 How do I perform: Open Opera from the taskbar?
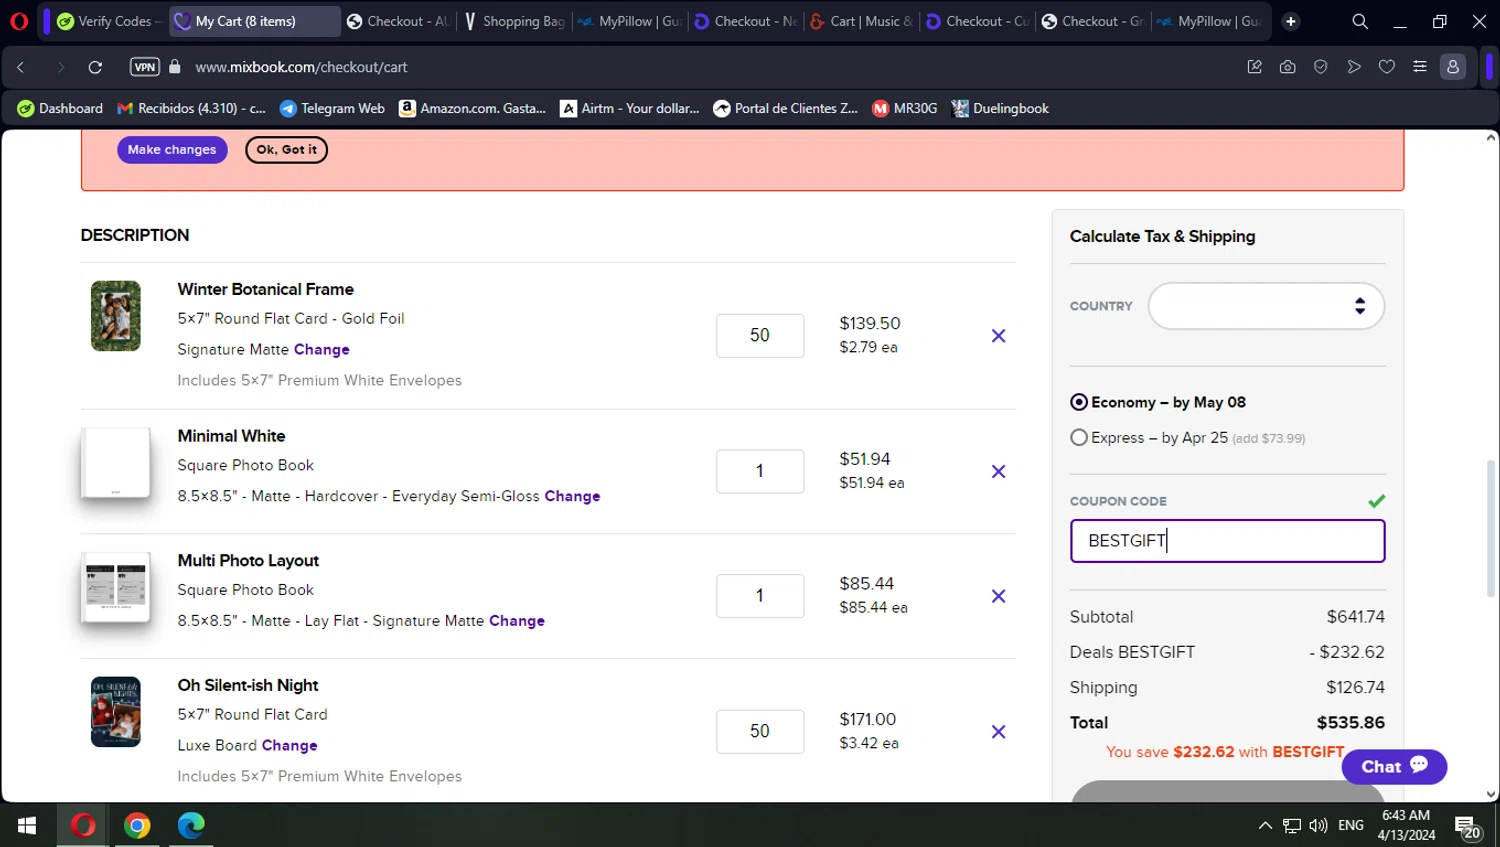pyautogui.click(x=83, y=825)
